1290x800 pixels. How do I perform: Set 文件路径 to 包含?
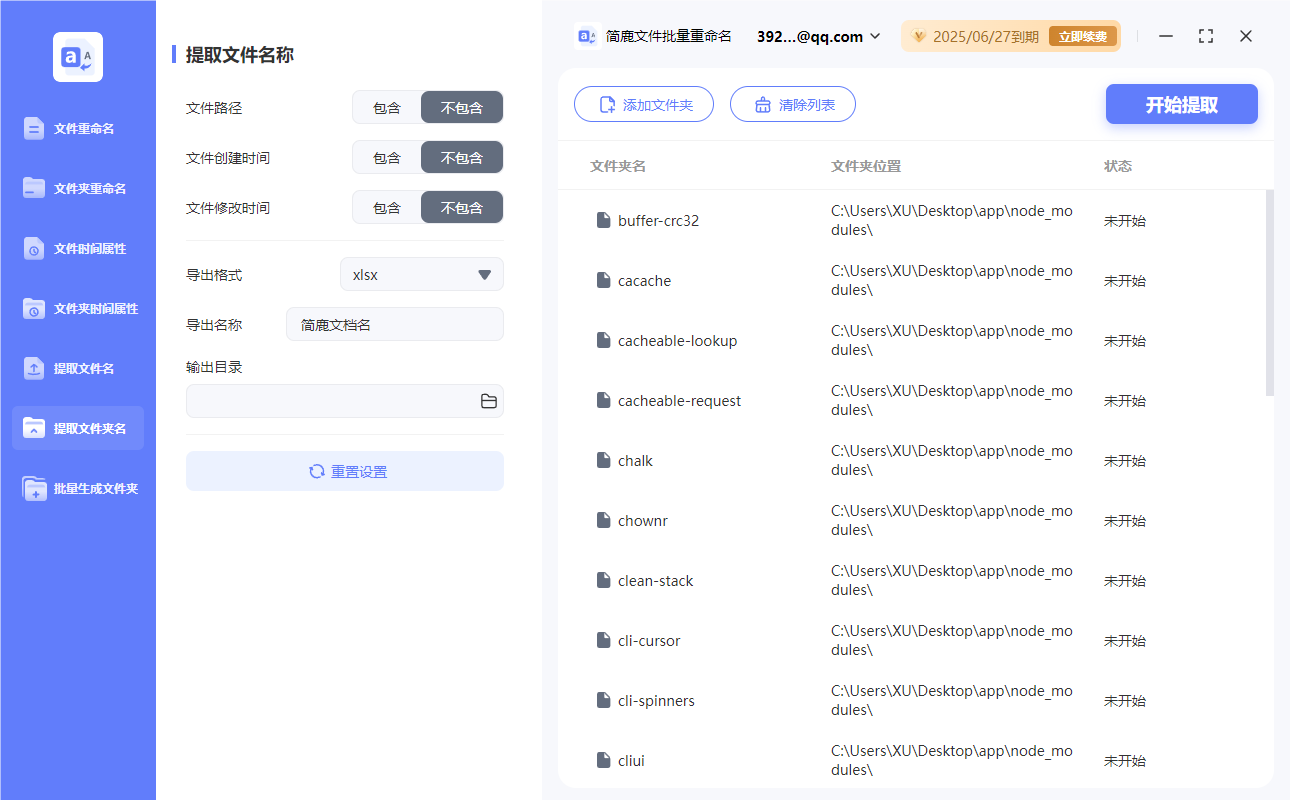386,107
